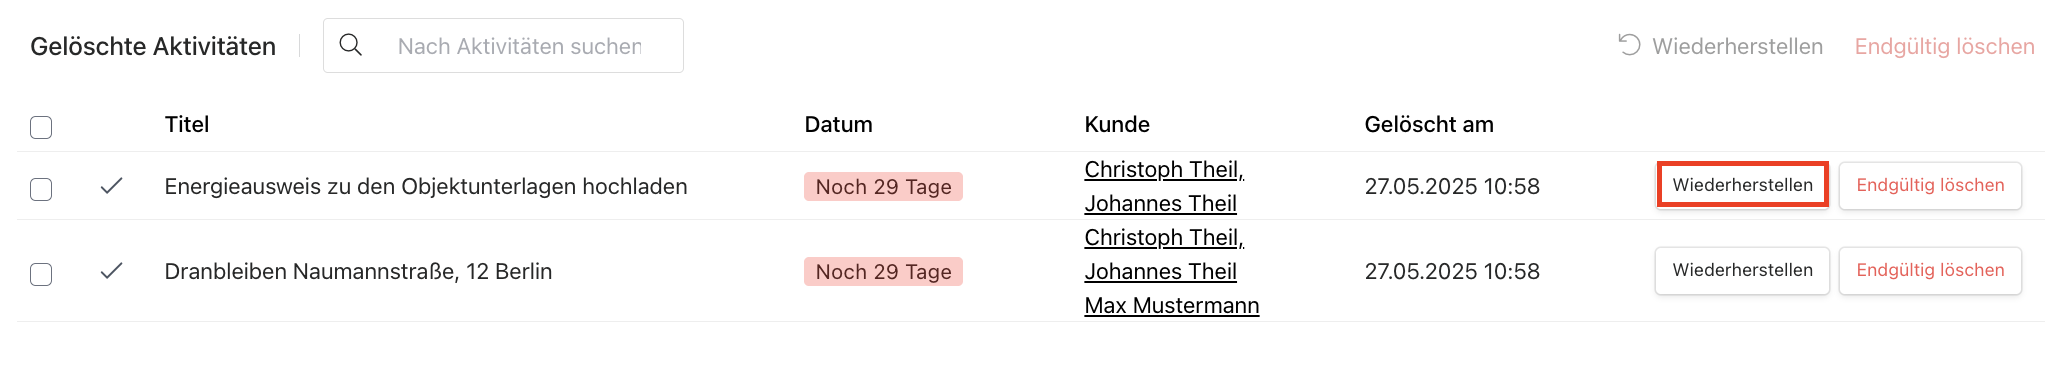Click Endgültig löschen in the top toolbar

pyautogui.click(x=1944, y=46)
